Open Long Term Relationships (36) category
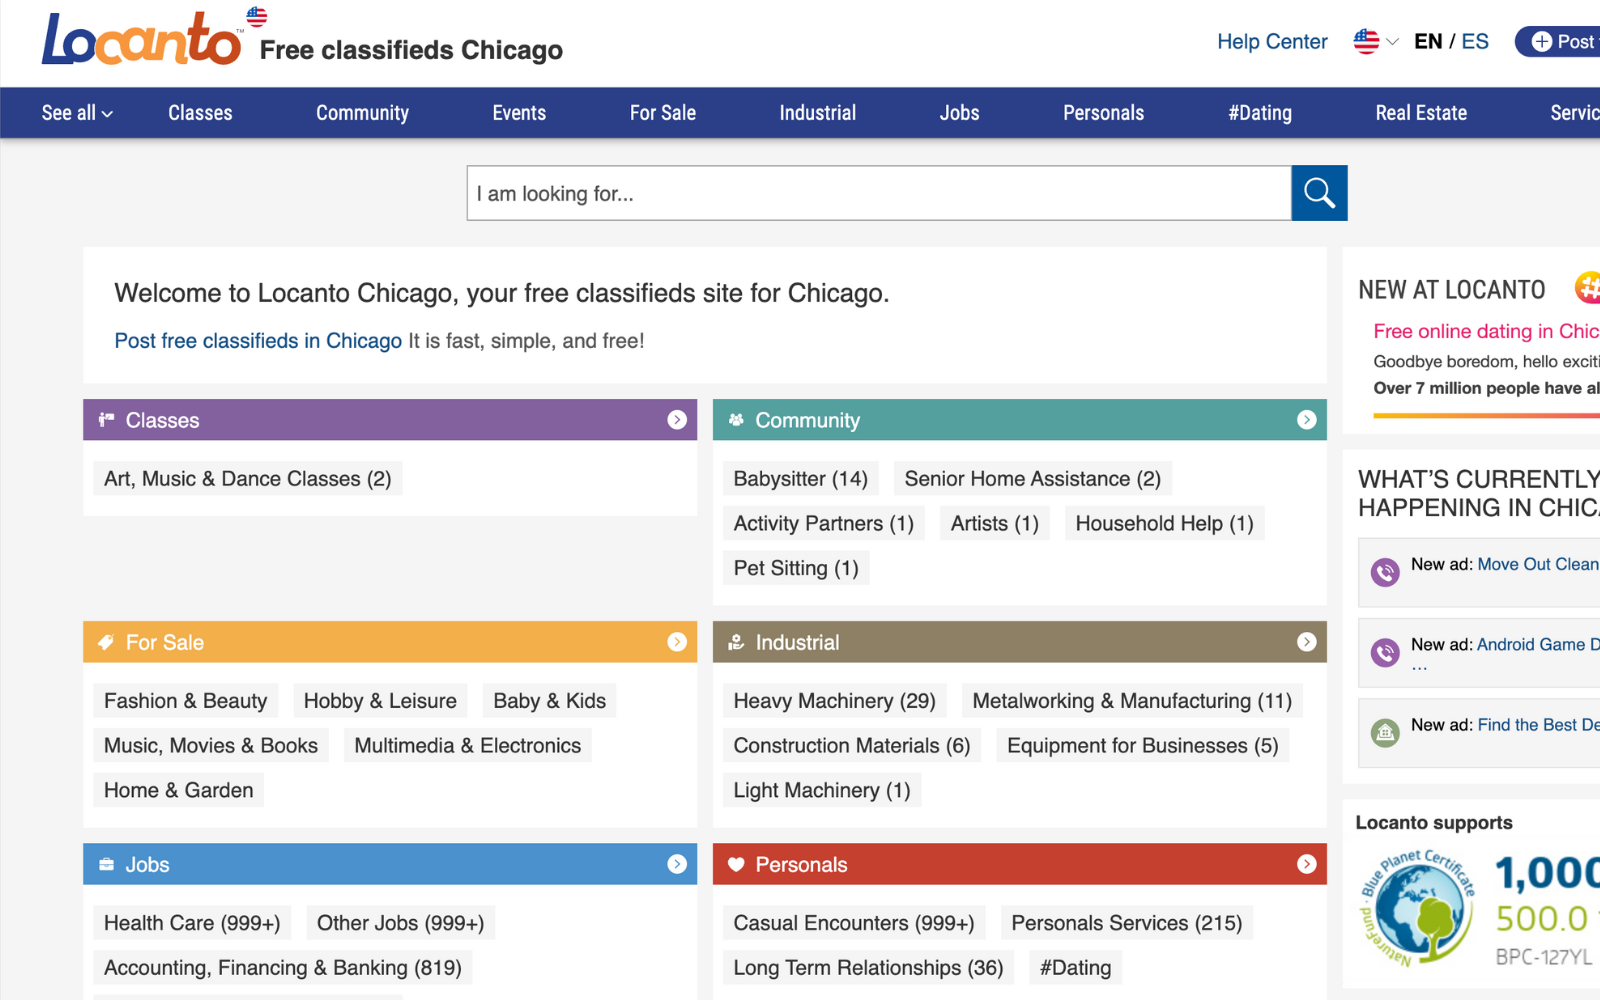 coord(868,967)
